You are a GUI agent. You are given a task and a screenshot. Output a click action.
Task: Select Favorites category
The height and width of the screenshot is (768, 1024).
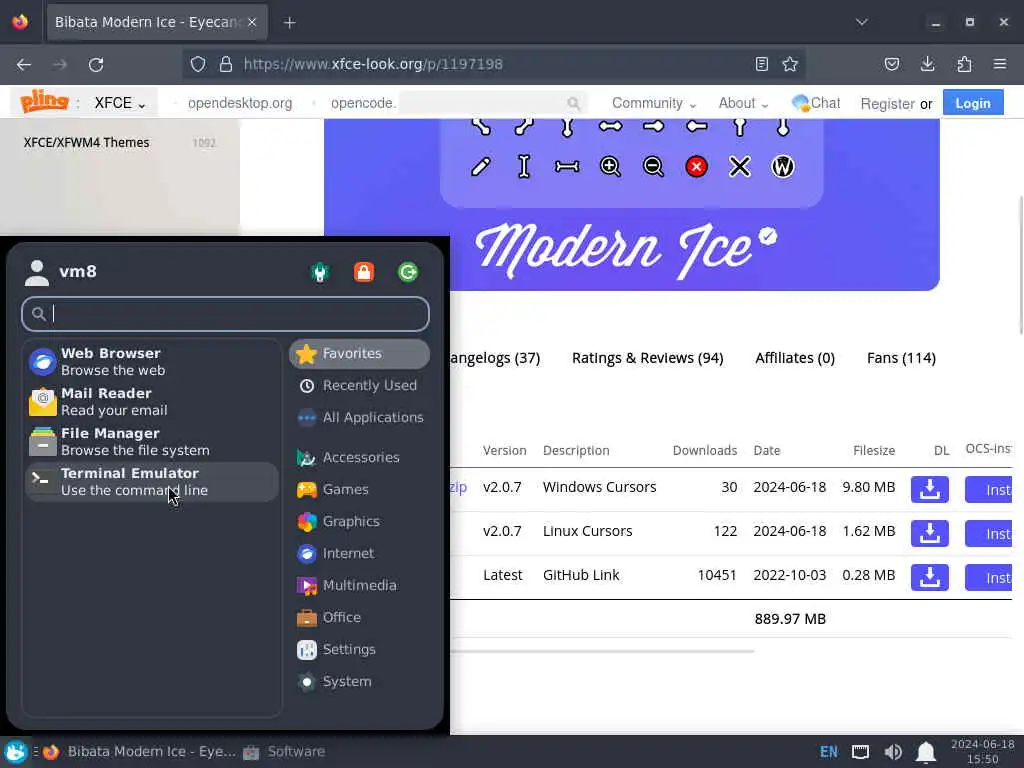[359, 353]
